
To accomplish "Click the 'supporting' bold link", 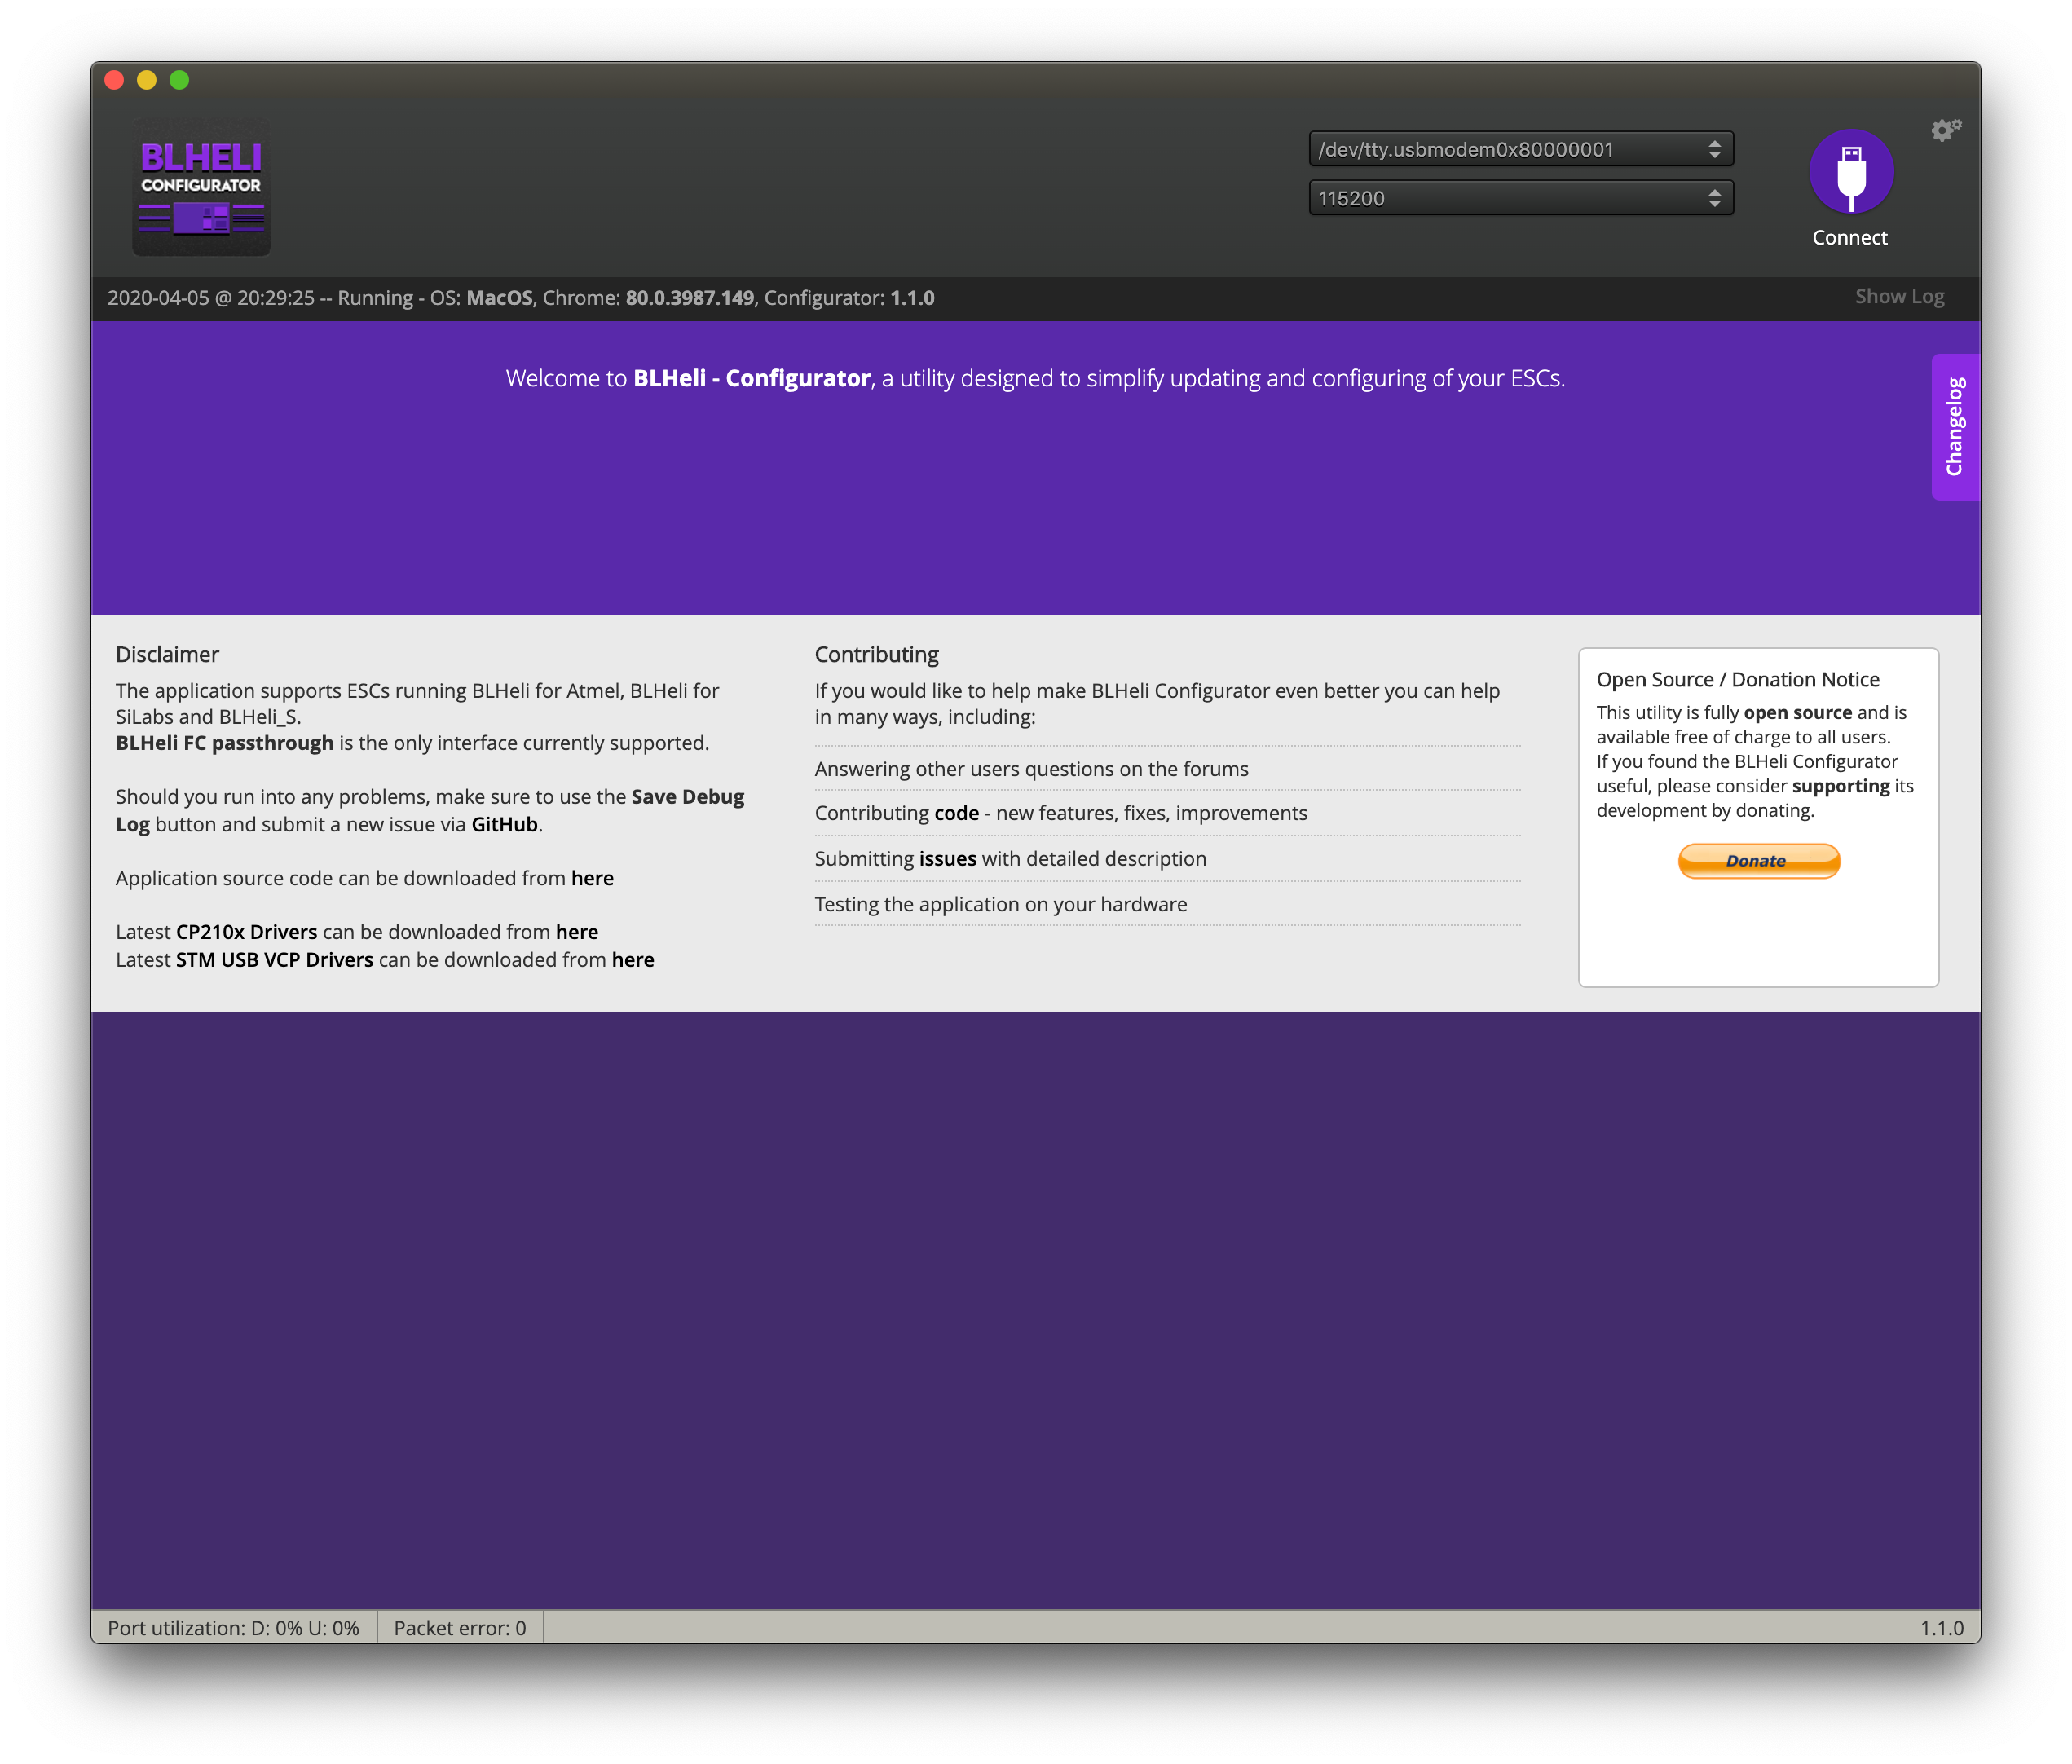I will pyautogui.click(x=1840, y=786).
